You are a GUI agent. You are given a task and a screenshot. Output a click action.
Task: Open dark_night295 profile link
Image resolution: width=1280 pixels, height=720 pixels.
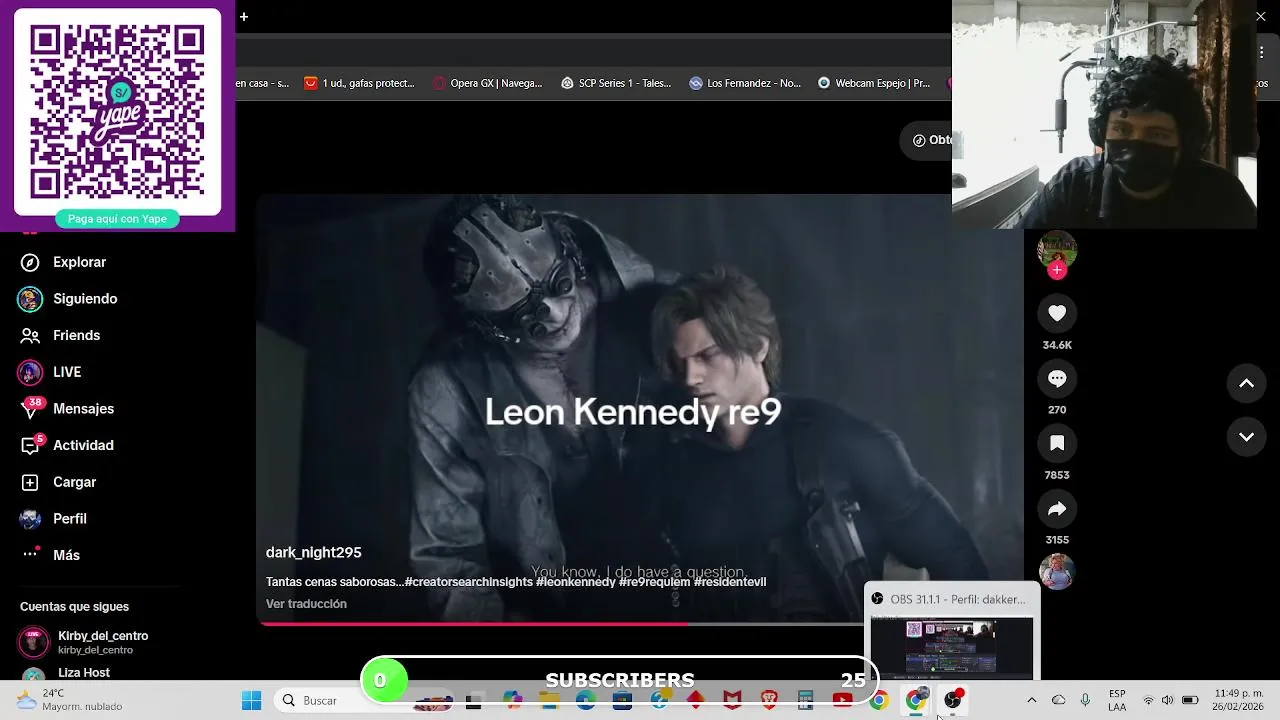[x=313, y=552]
